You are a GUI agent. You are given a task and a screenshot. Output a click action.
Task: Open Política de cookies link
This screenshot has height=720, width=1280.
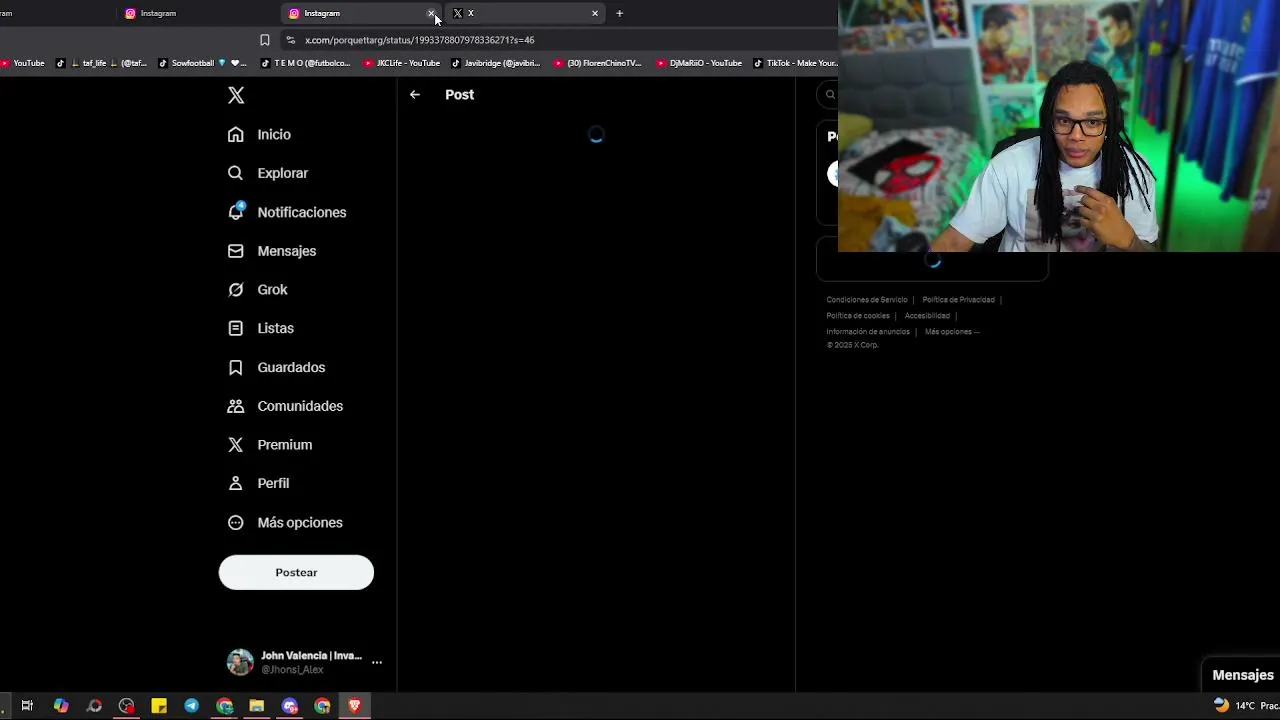857,316
